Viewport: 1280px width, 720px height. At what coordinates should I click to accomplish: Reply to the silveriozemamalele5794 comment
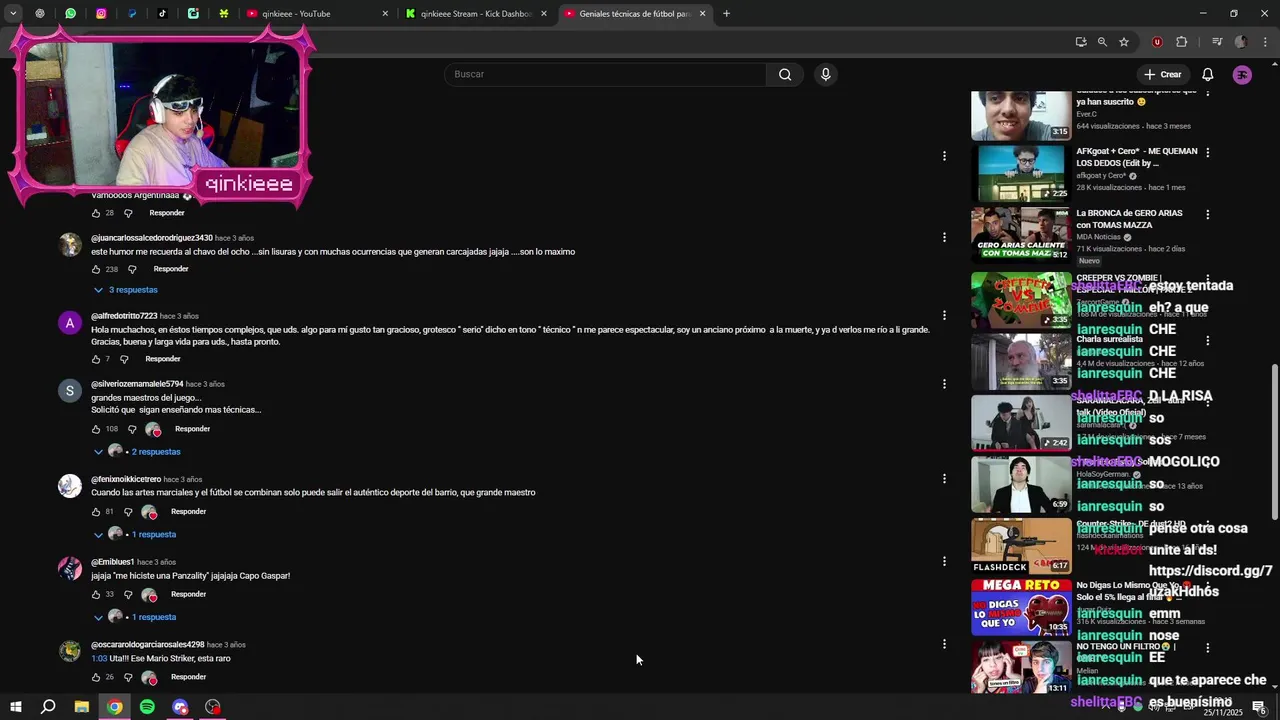coord(192,429)
